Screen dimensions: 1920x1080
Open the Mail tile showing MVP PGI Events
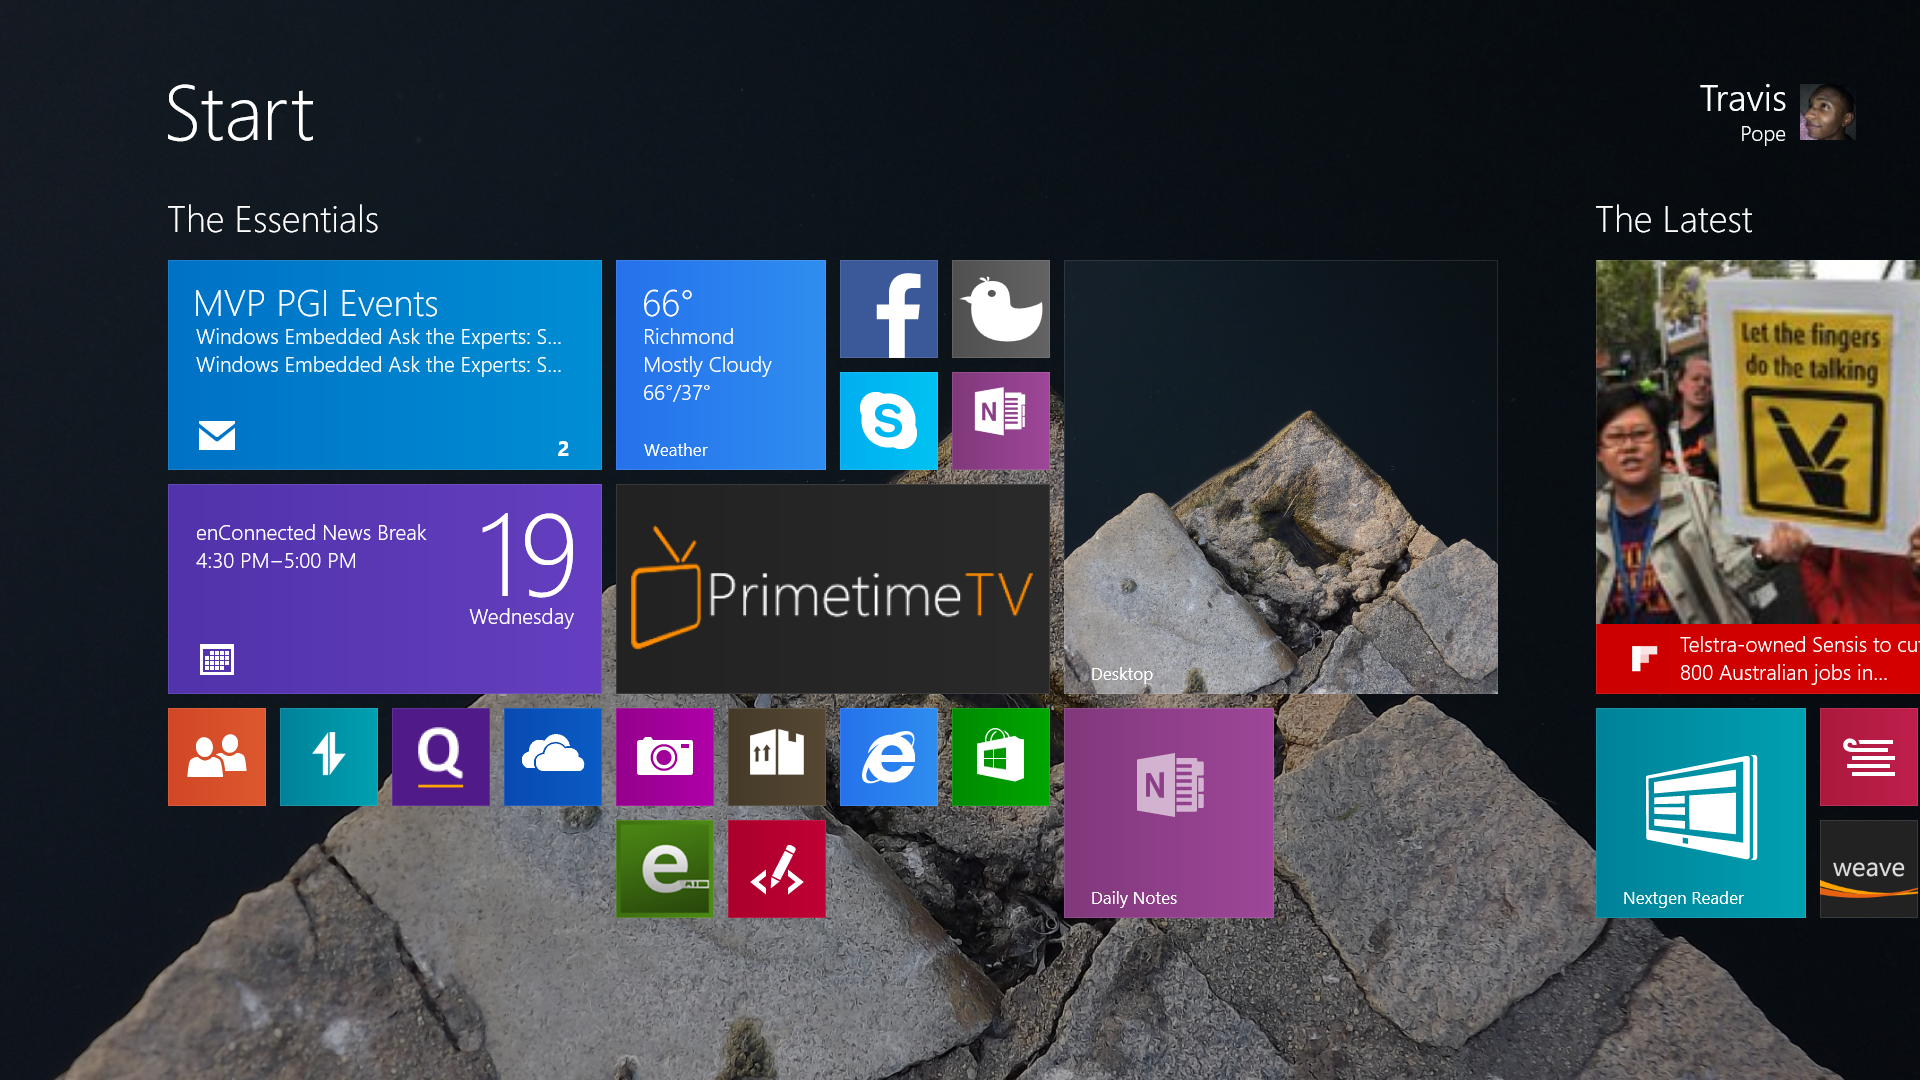tap(385, 365)
